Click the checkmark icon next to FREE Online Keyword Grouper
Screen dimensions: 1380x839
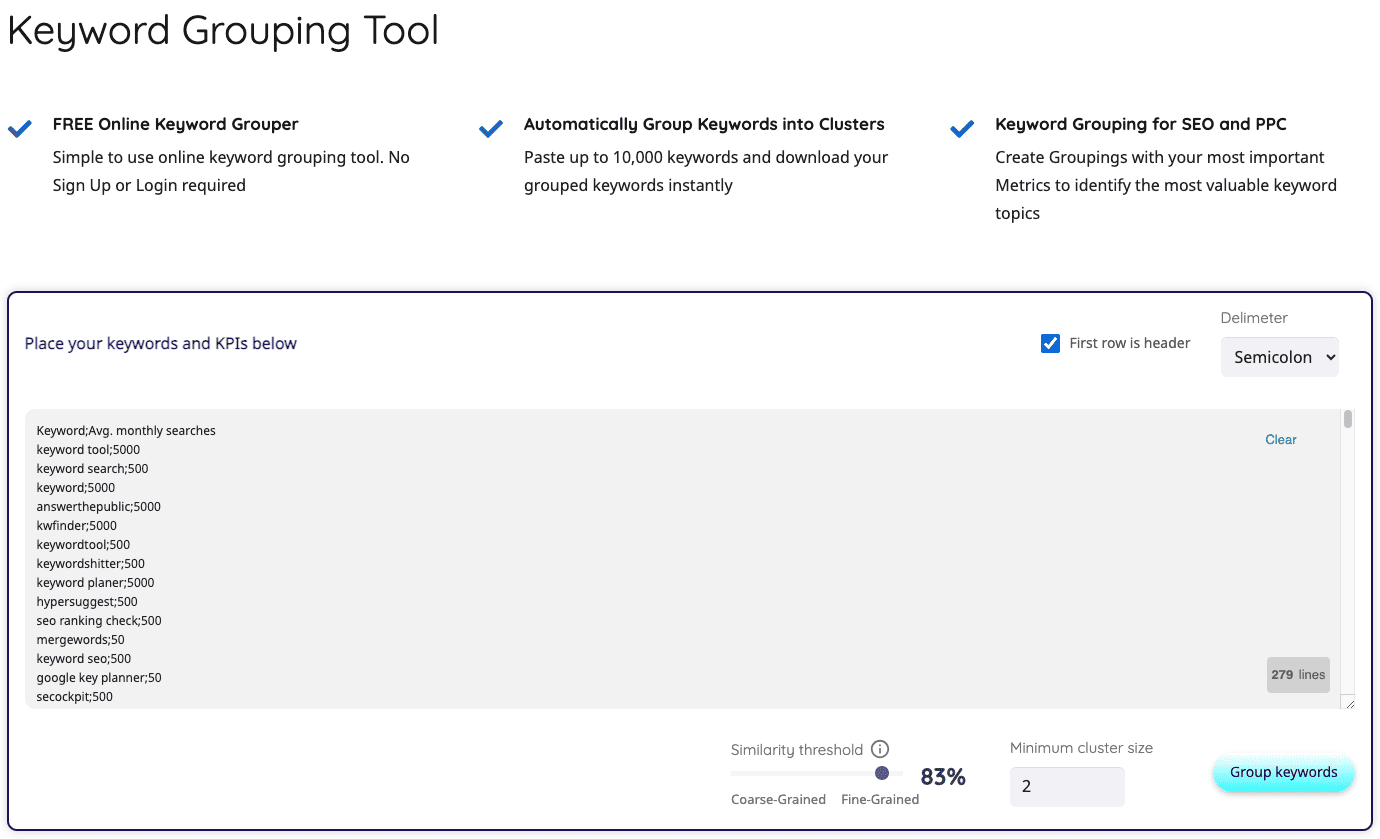click(20, 129)
